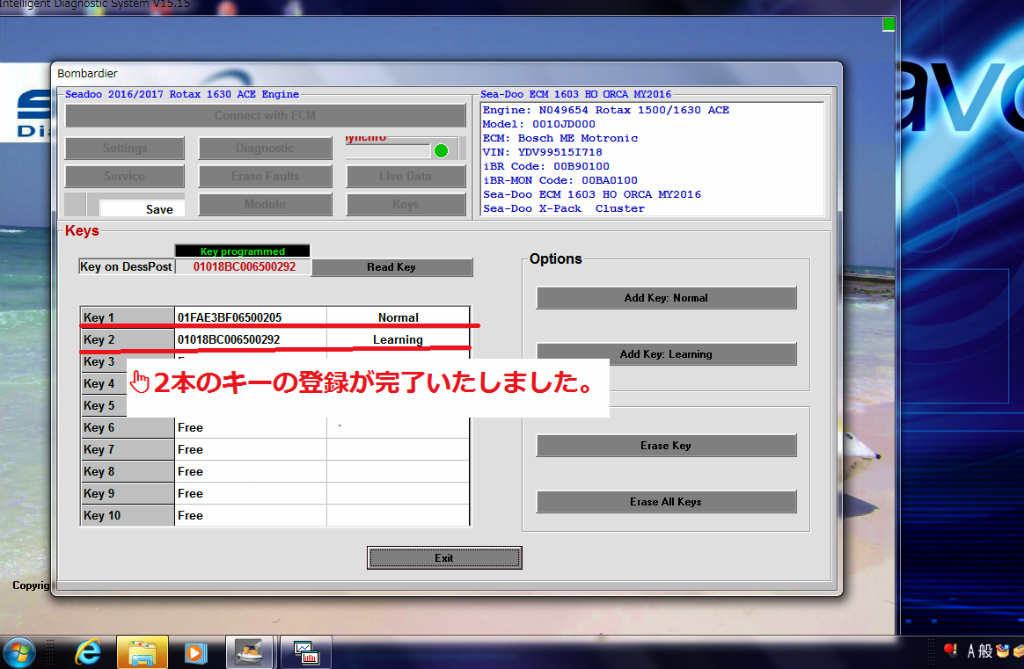Click Erase All Keys button

coord(666,502)
